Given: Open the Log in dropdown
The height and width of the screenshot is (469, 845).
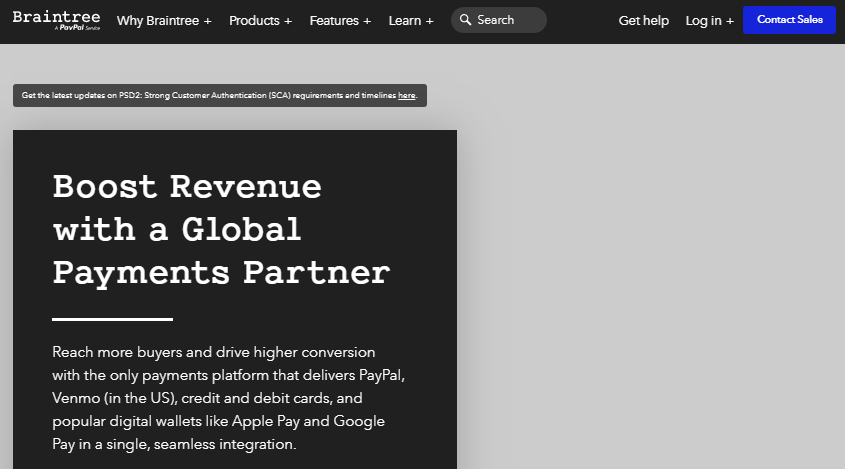Looking at the screenshot, I should pos(703,21).
